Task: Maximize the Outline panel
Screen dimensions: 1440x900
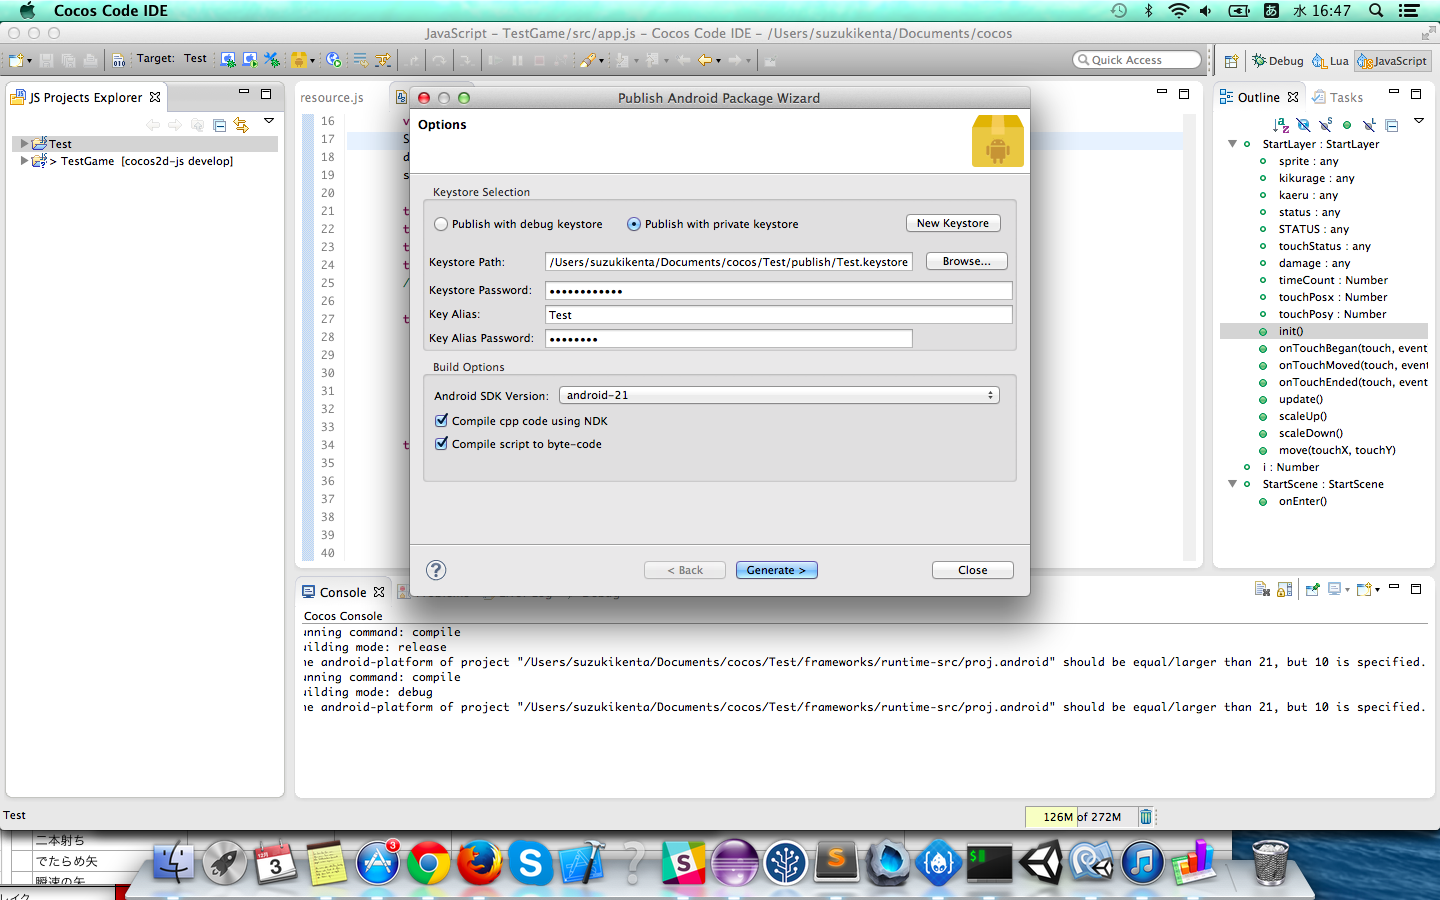Action: 1416,94
